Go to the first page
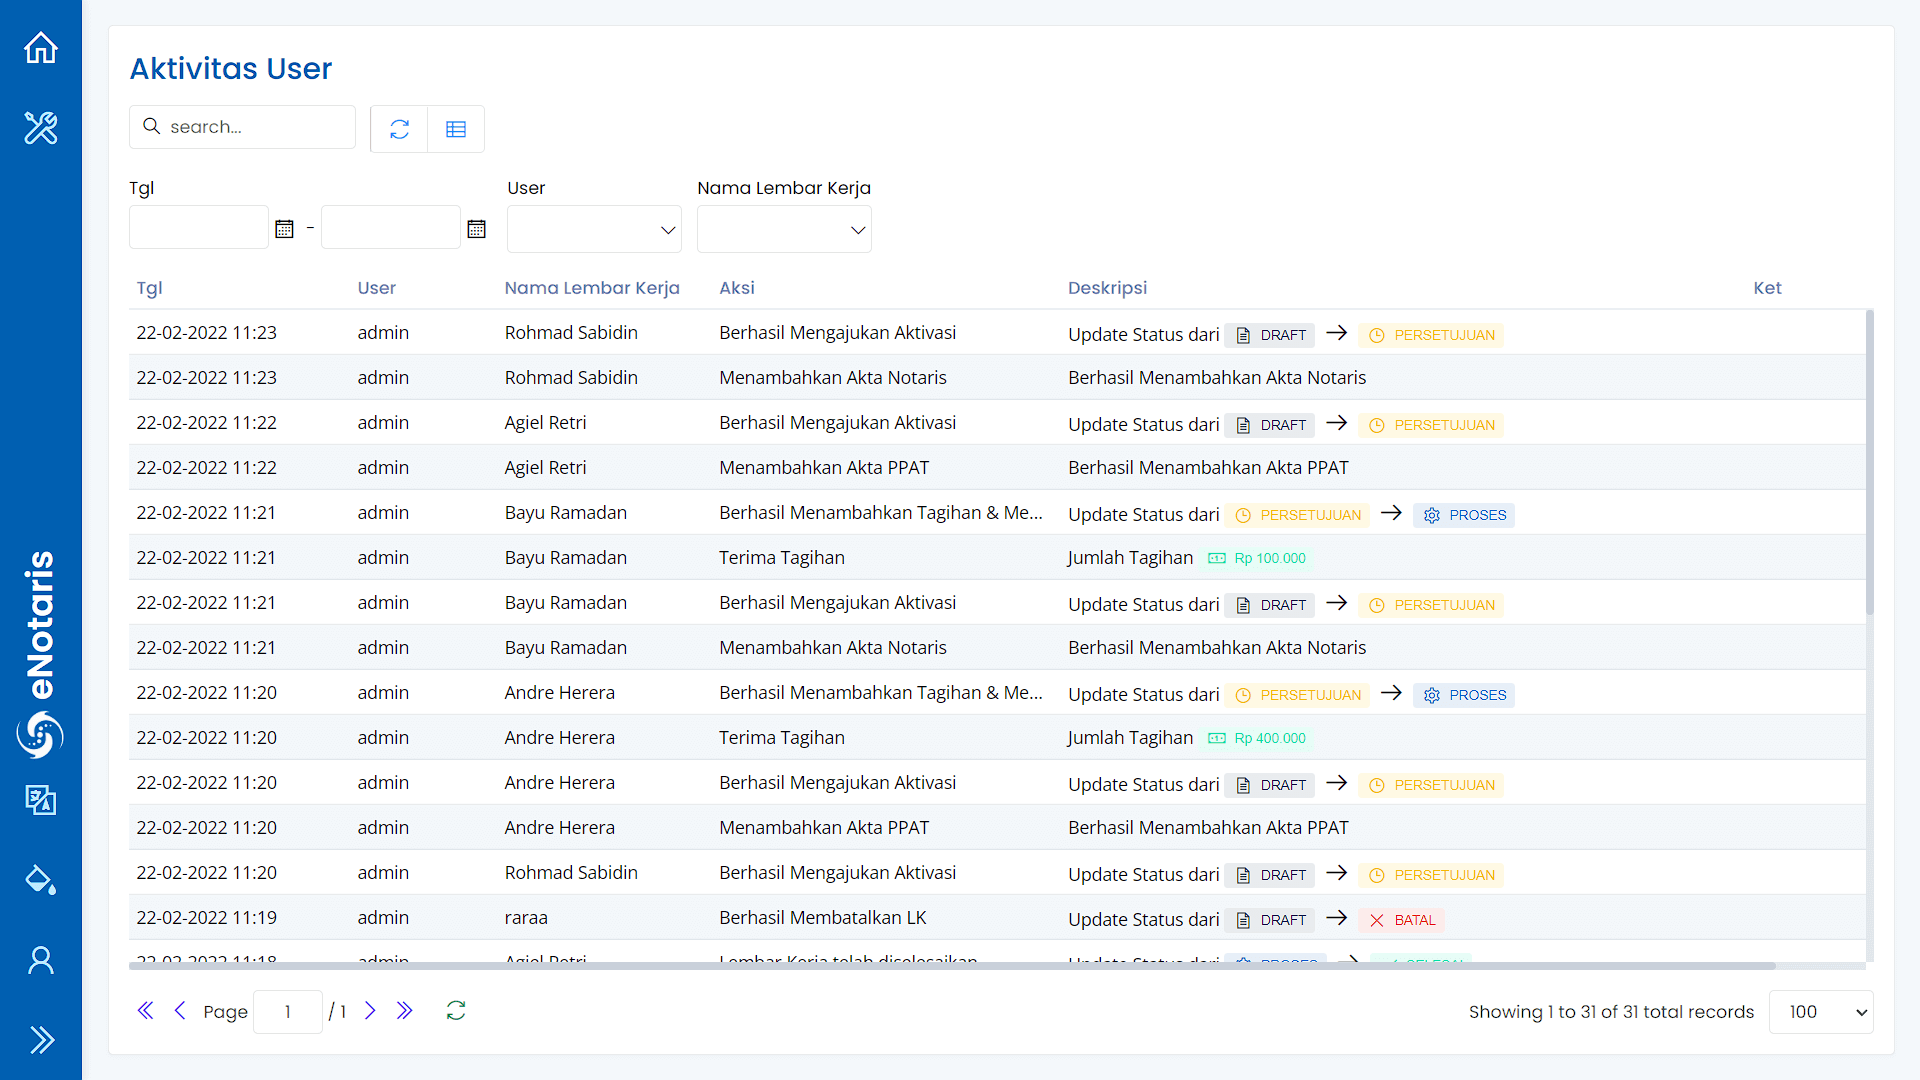This screenshot has width=1920, height=1080. click(145, 1011)
